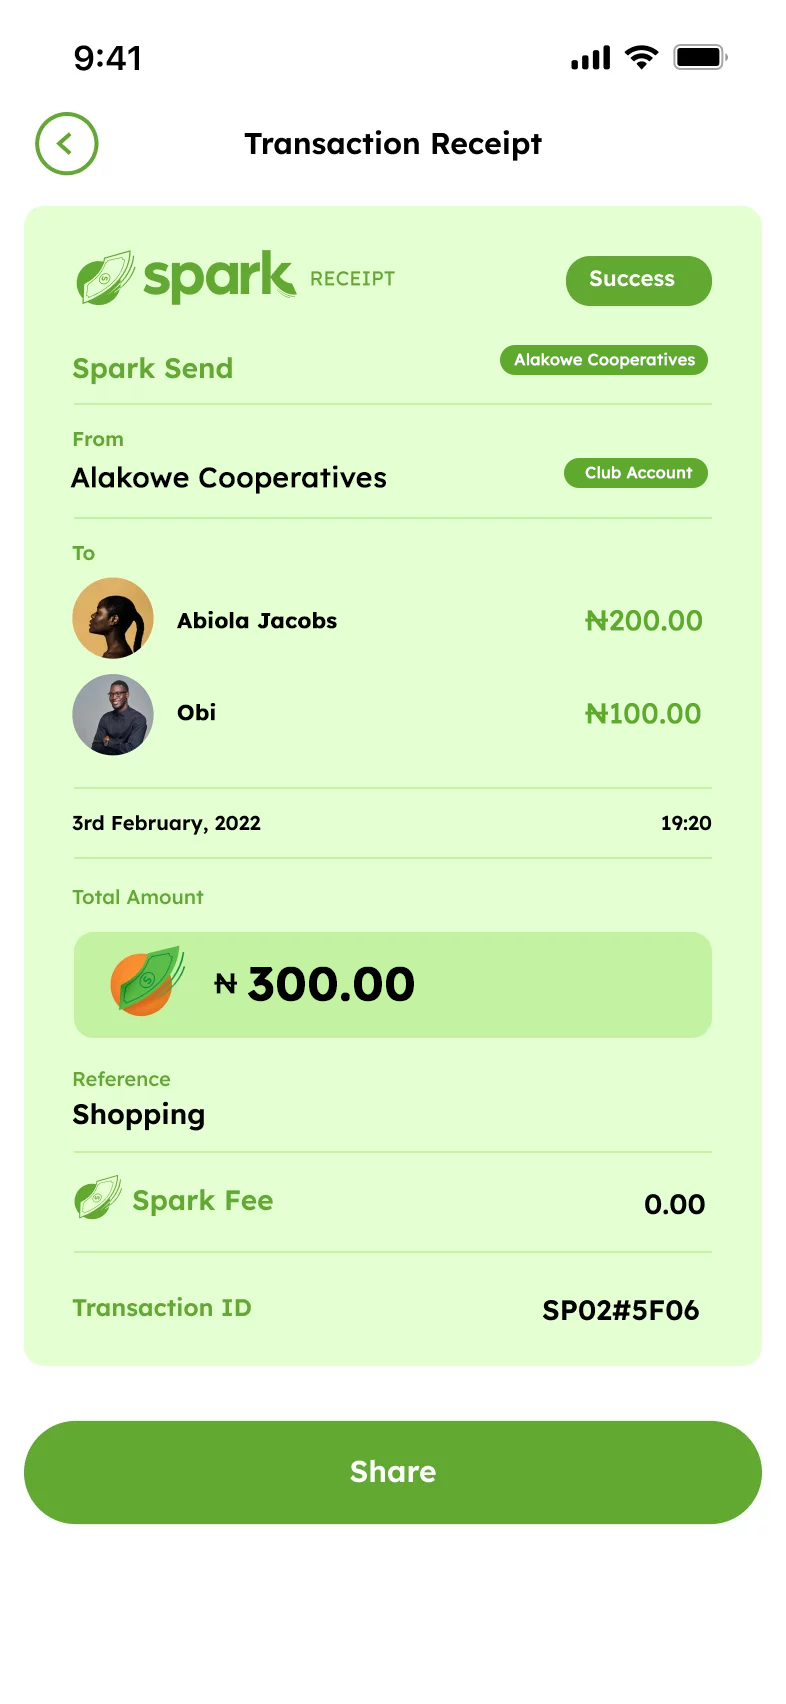Tap the cellular signal bars icon

[590, 58]
